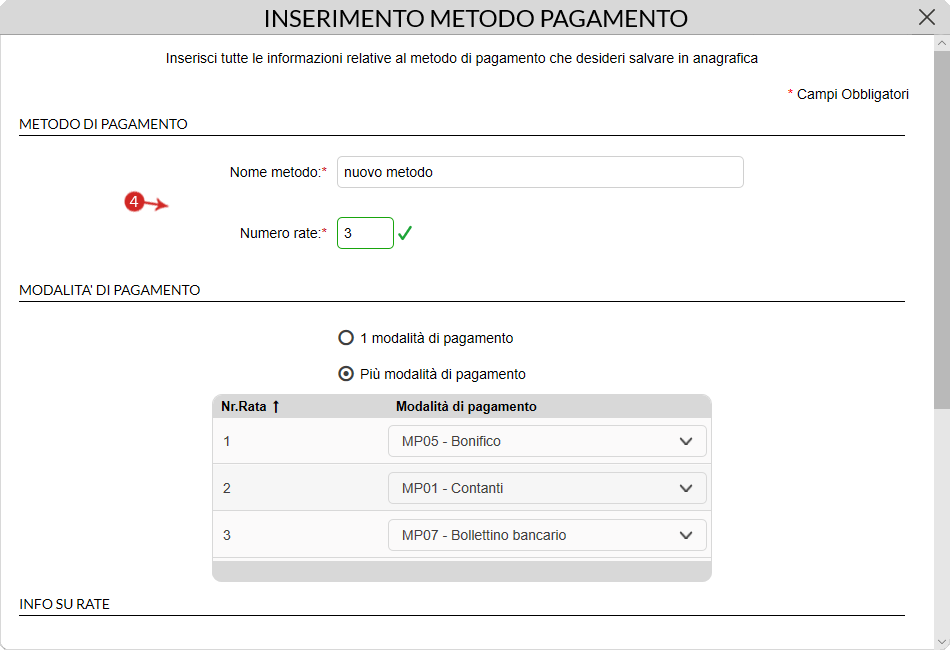Viewport: 950px width, 650px height.
Task: Select 'Più modalità di pagamento' radio option
Action: pos(346,374)
